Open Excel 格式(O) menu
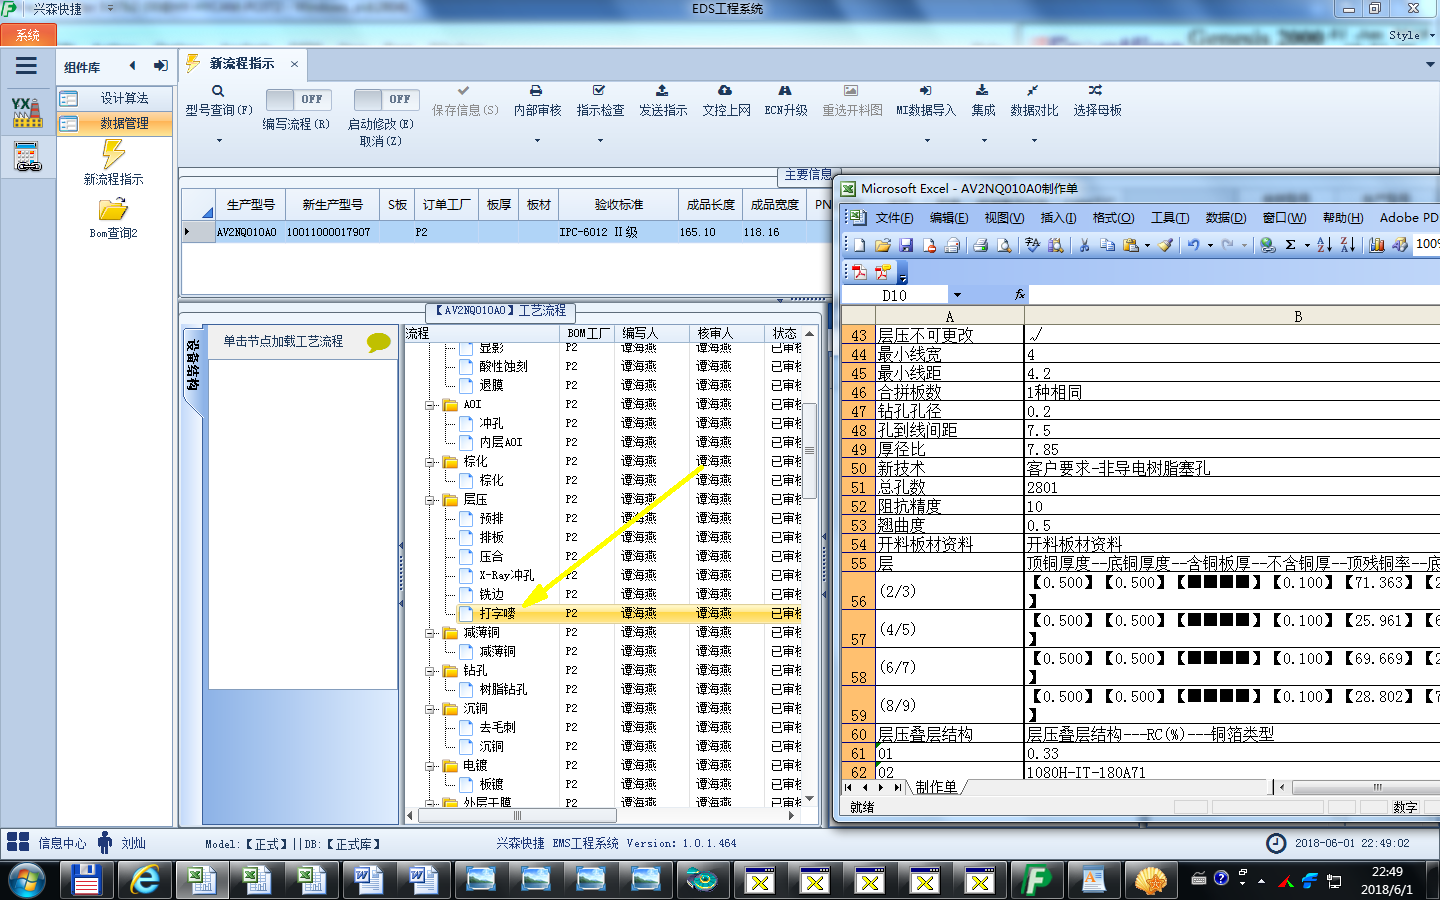Viewport: 1440px width, 900px height. pos(1113,217)
